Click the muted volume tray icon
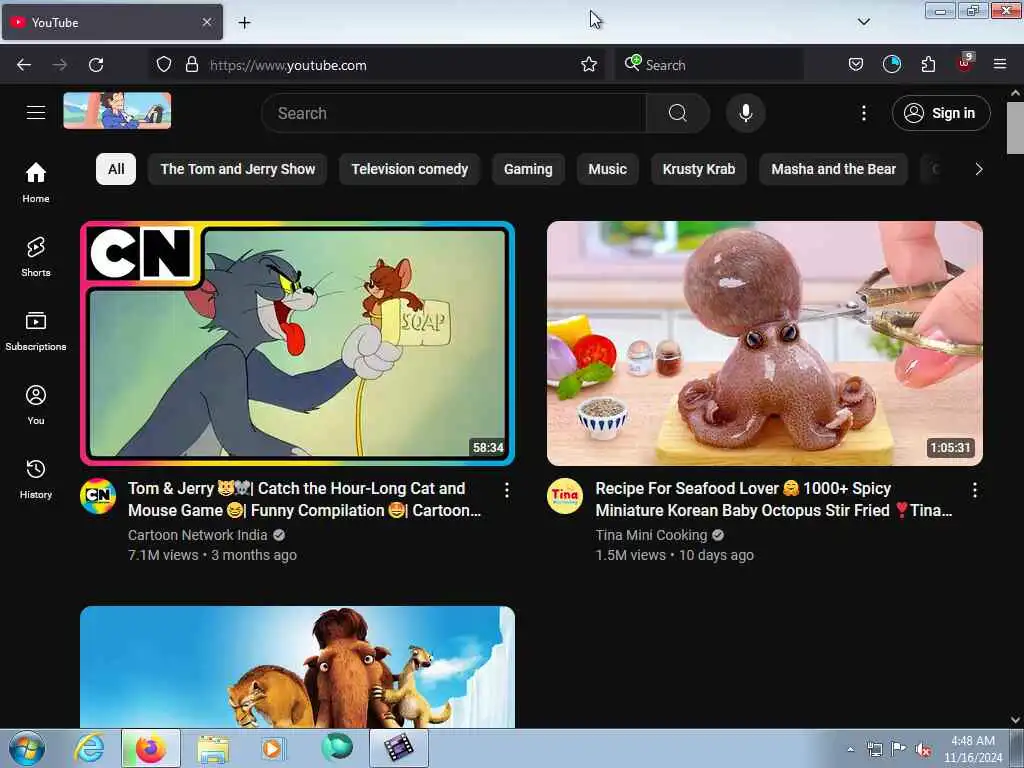 923,750
